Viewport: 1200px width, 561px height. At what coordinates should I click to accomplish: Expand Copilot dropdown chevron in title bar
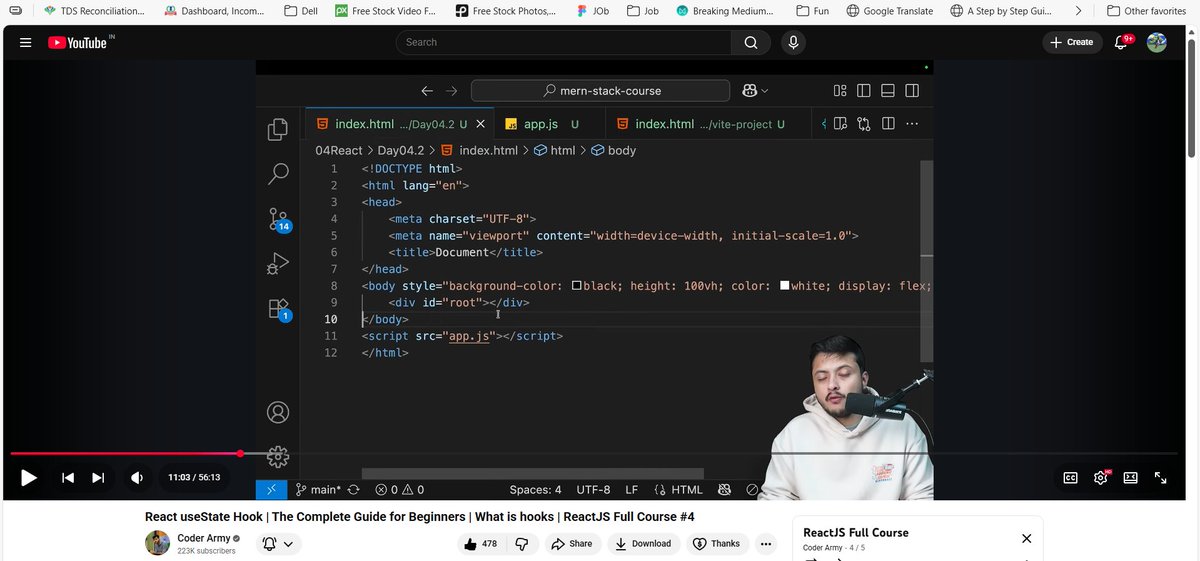(x=765, y=90)
